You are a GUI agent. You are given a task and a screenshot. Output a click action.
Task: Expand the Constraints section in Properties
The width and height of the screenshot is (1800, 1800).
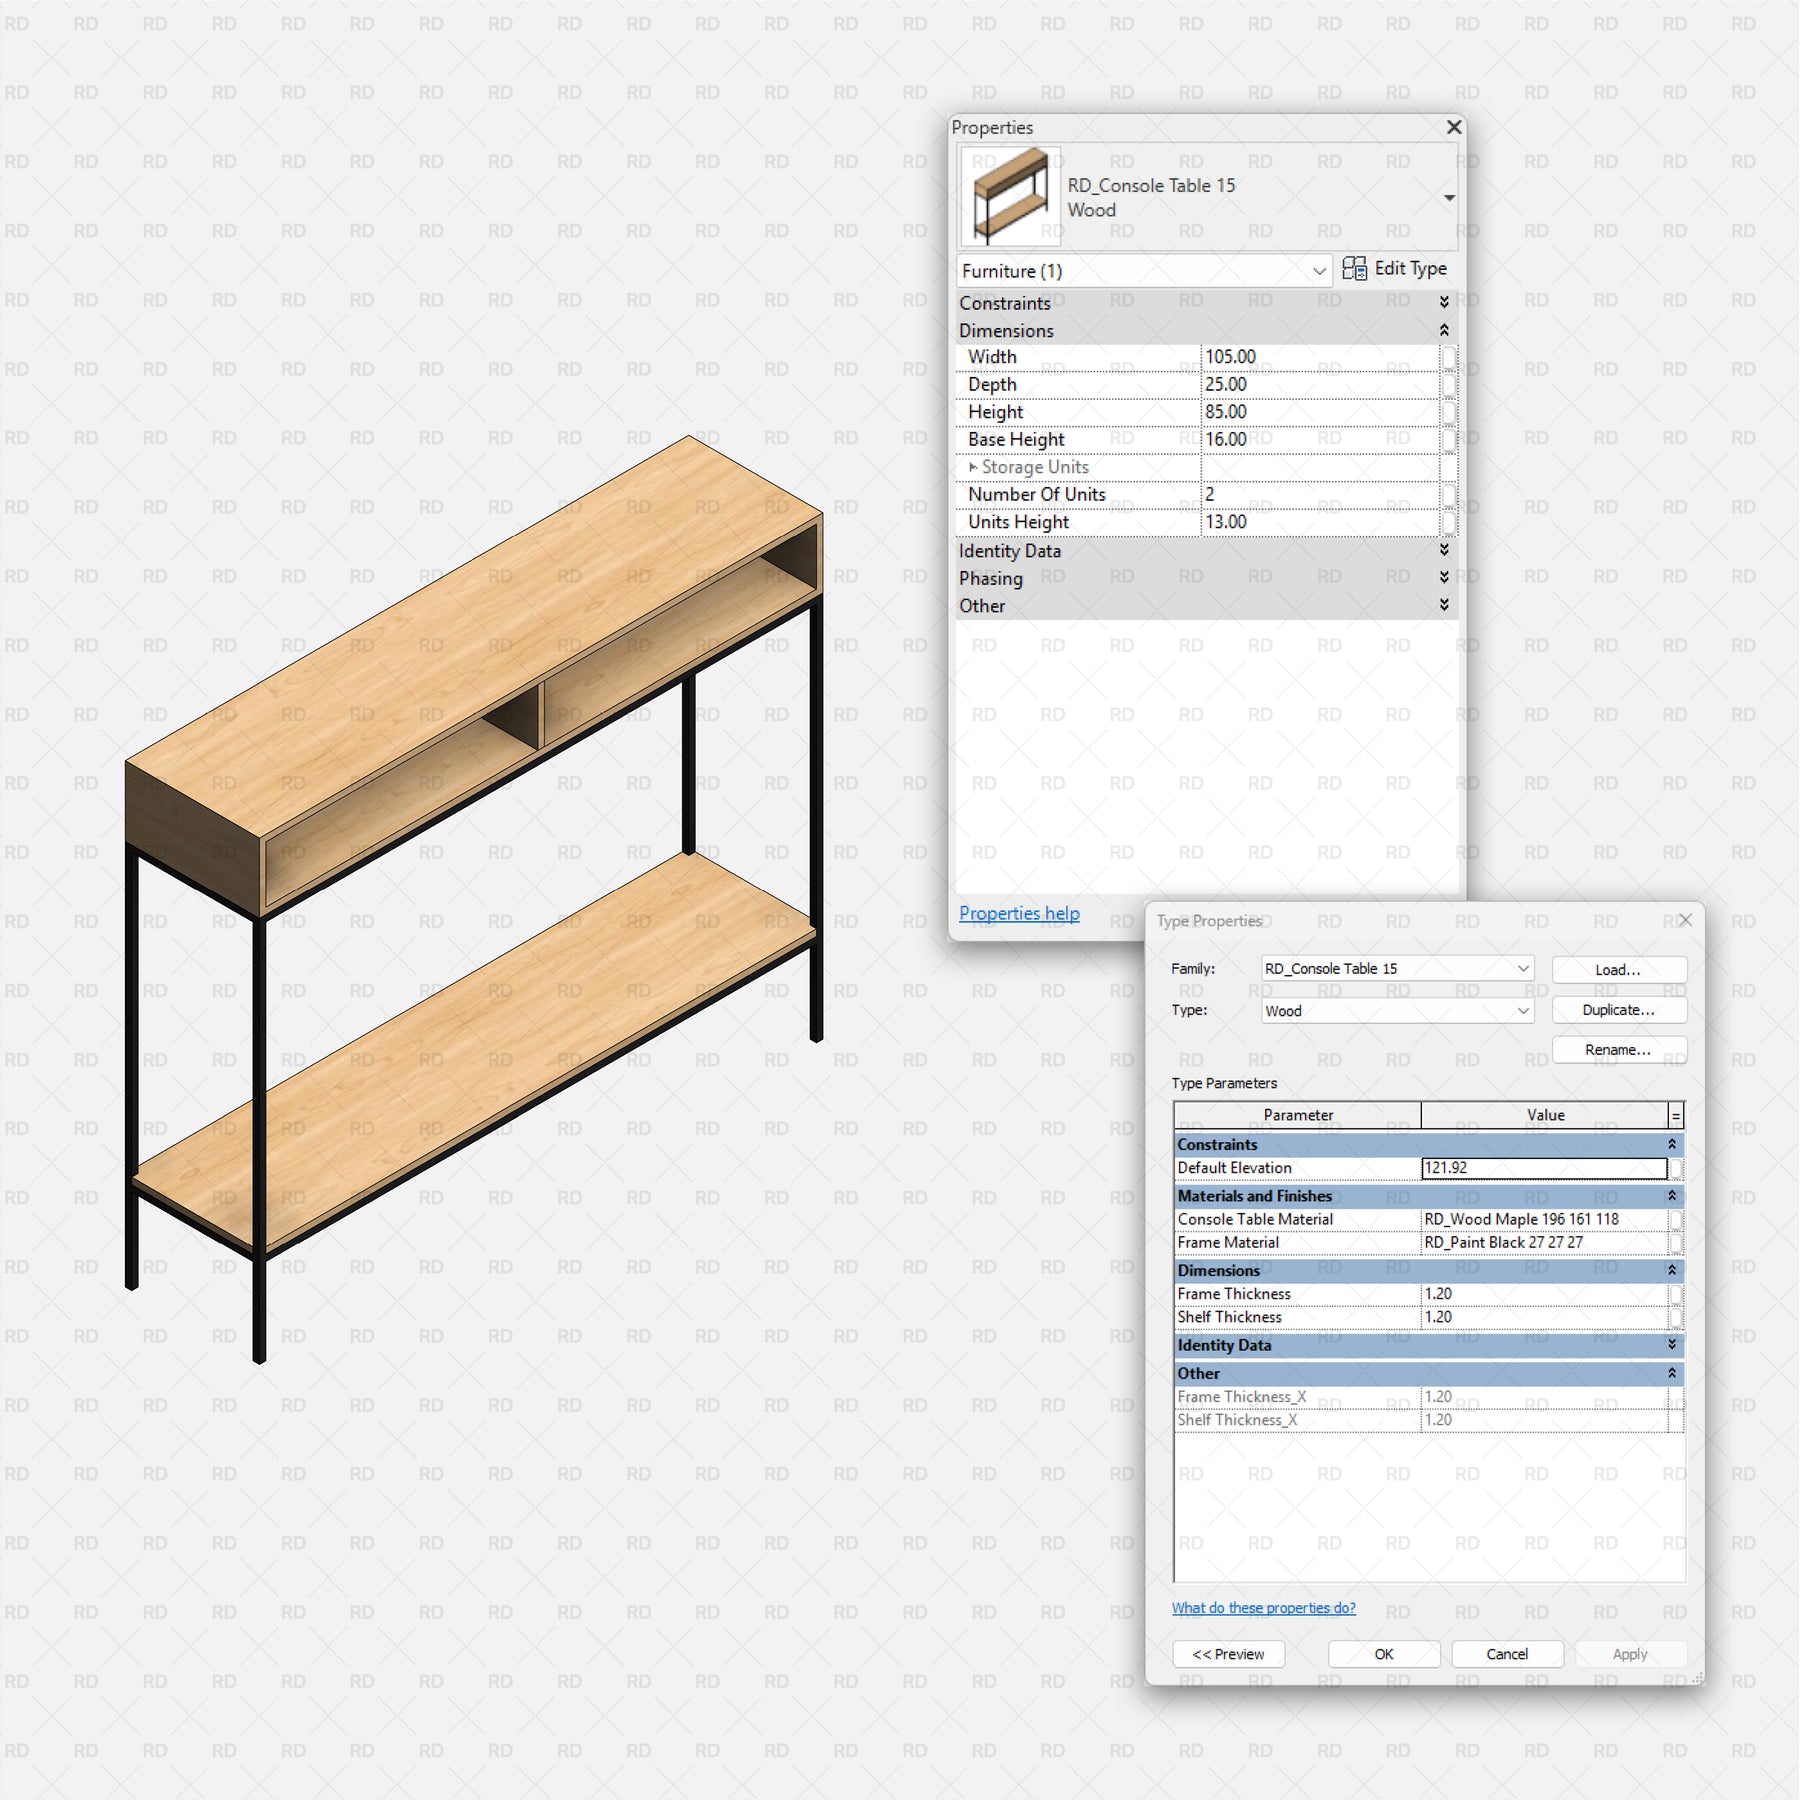point(1443,302)
